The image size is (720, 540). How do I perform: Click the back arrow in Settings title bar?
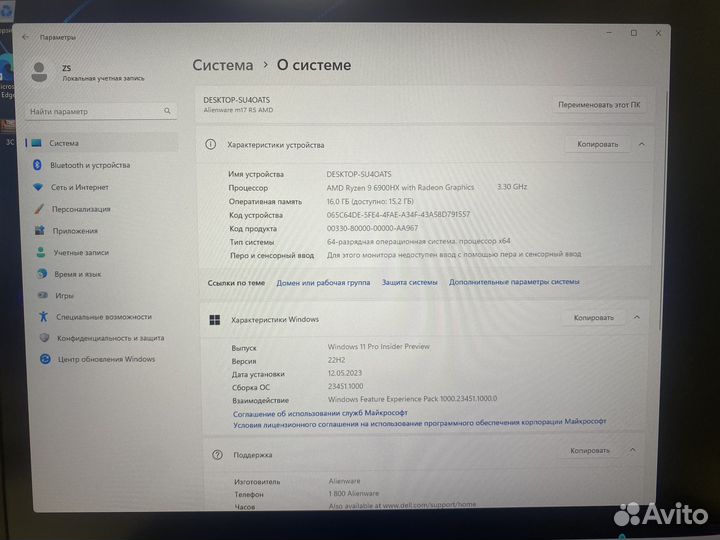25,37
